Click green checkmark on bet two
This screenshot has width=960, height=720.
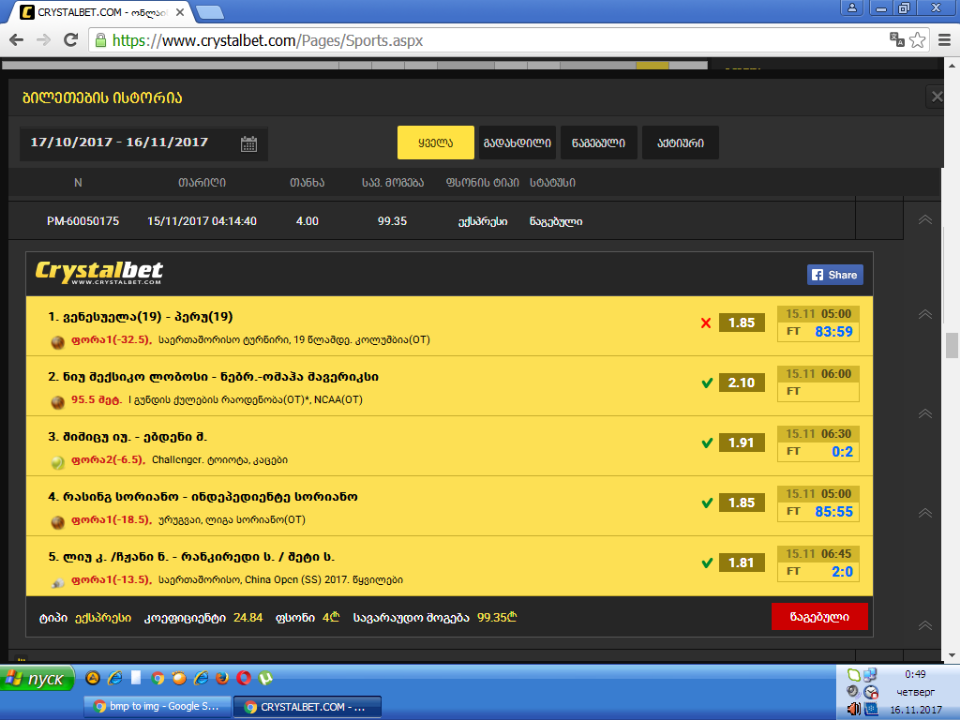707,383
